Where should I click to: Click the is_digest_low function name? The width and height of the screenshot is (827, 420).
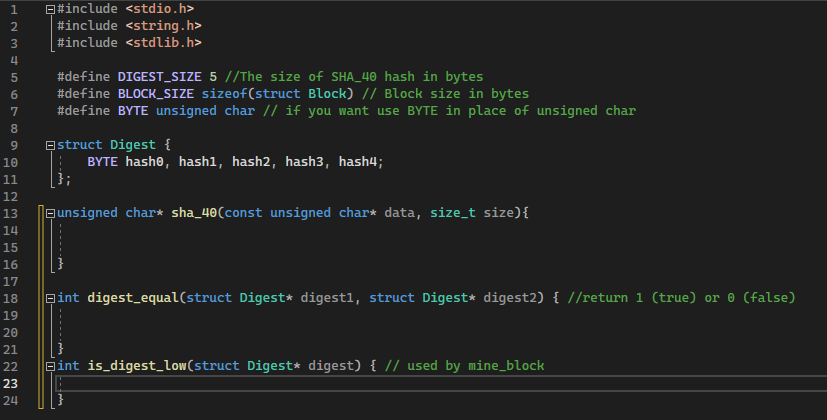click(x=137, y=366)
